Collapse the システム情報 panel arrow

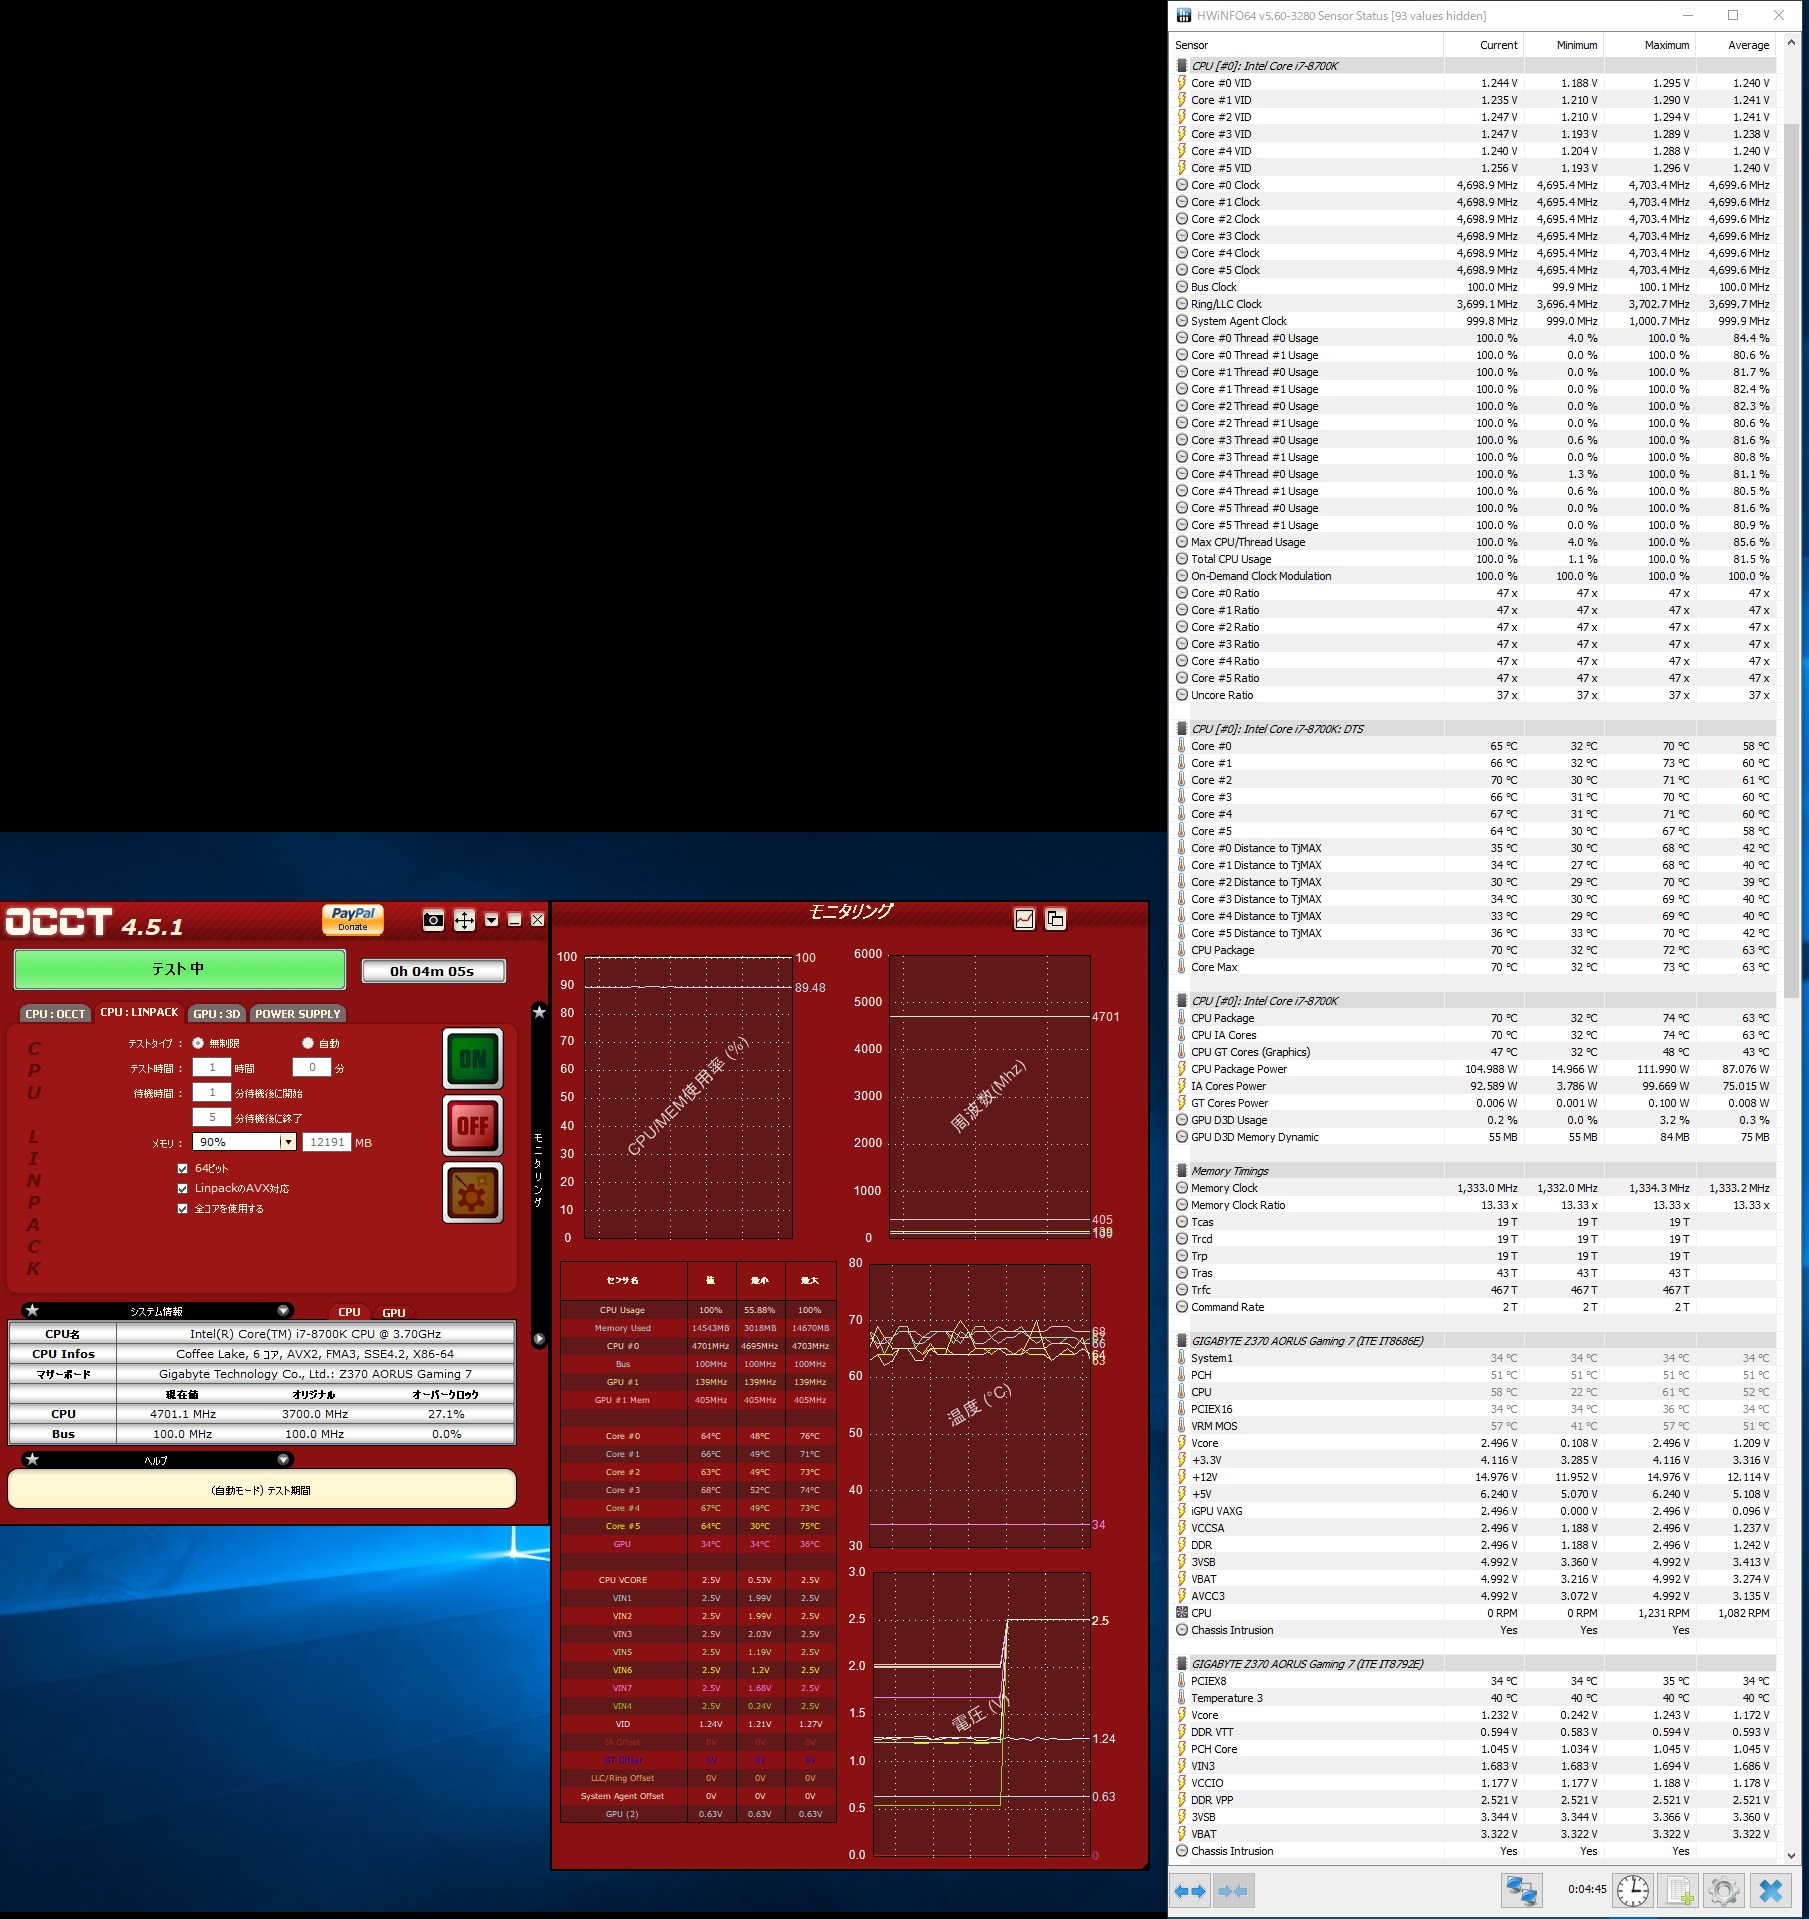point(284,1310)
